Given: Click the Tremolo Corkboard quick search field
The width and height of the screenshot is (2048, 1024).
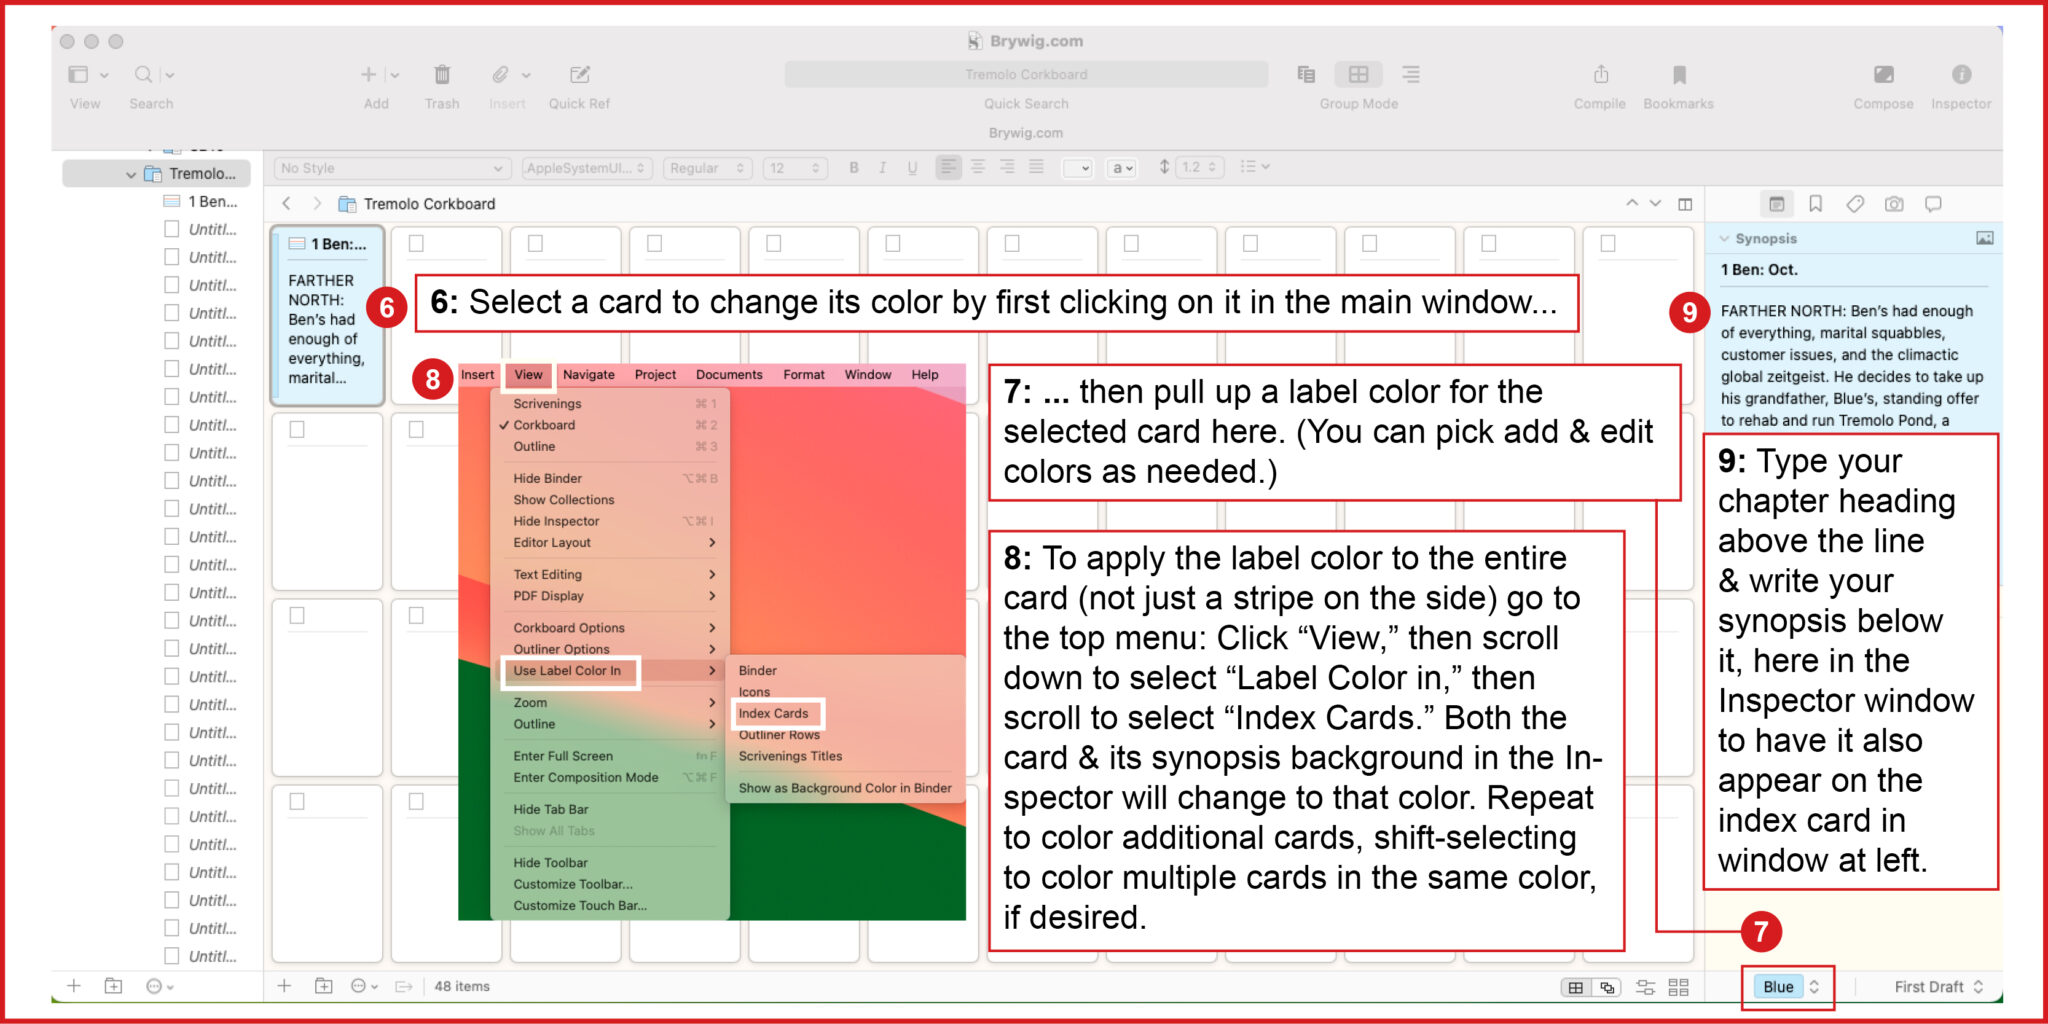Looking at the screenshot, I should [1026, 75].
